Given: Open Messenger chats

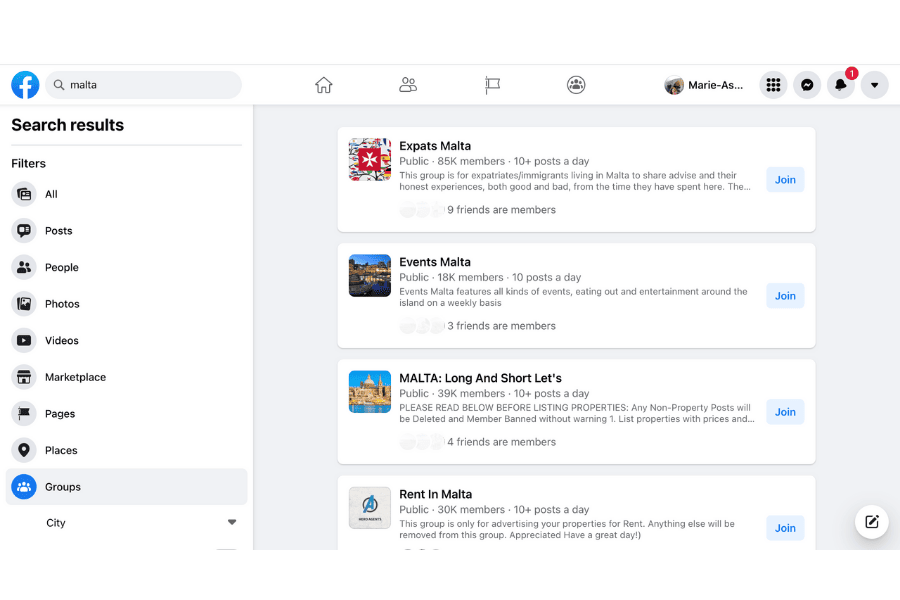Looking at the screenshot, I should 807,85.
